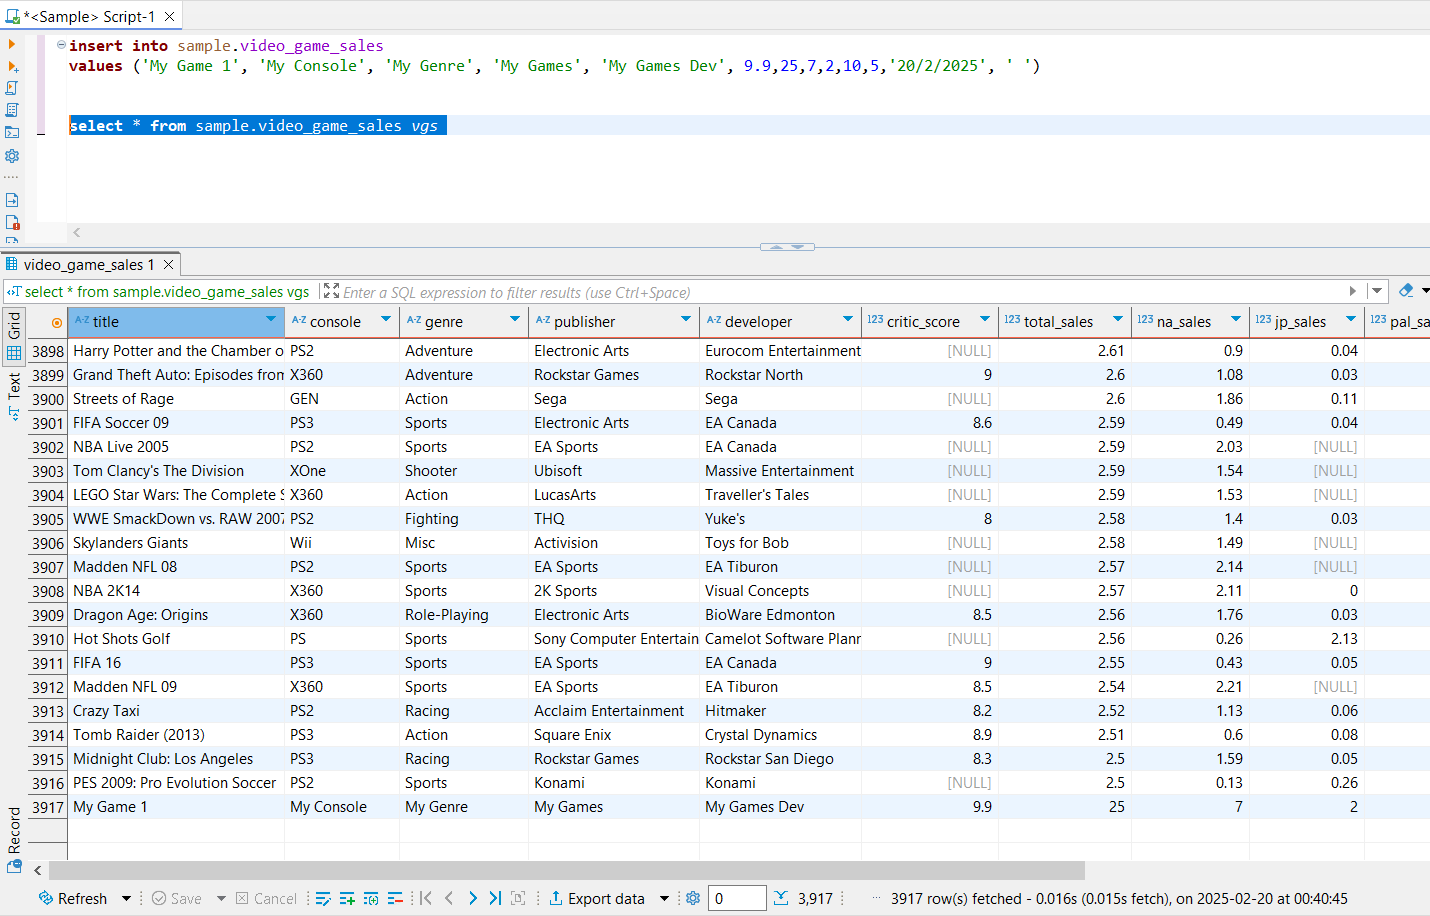
Task: Click the show output panel icon in the left sidebar
Action: (12, 200)
